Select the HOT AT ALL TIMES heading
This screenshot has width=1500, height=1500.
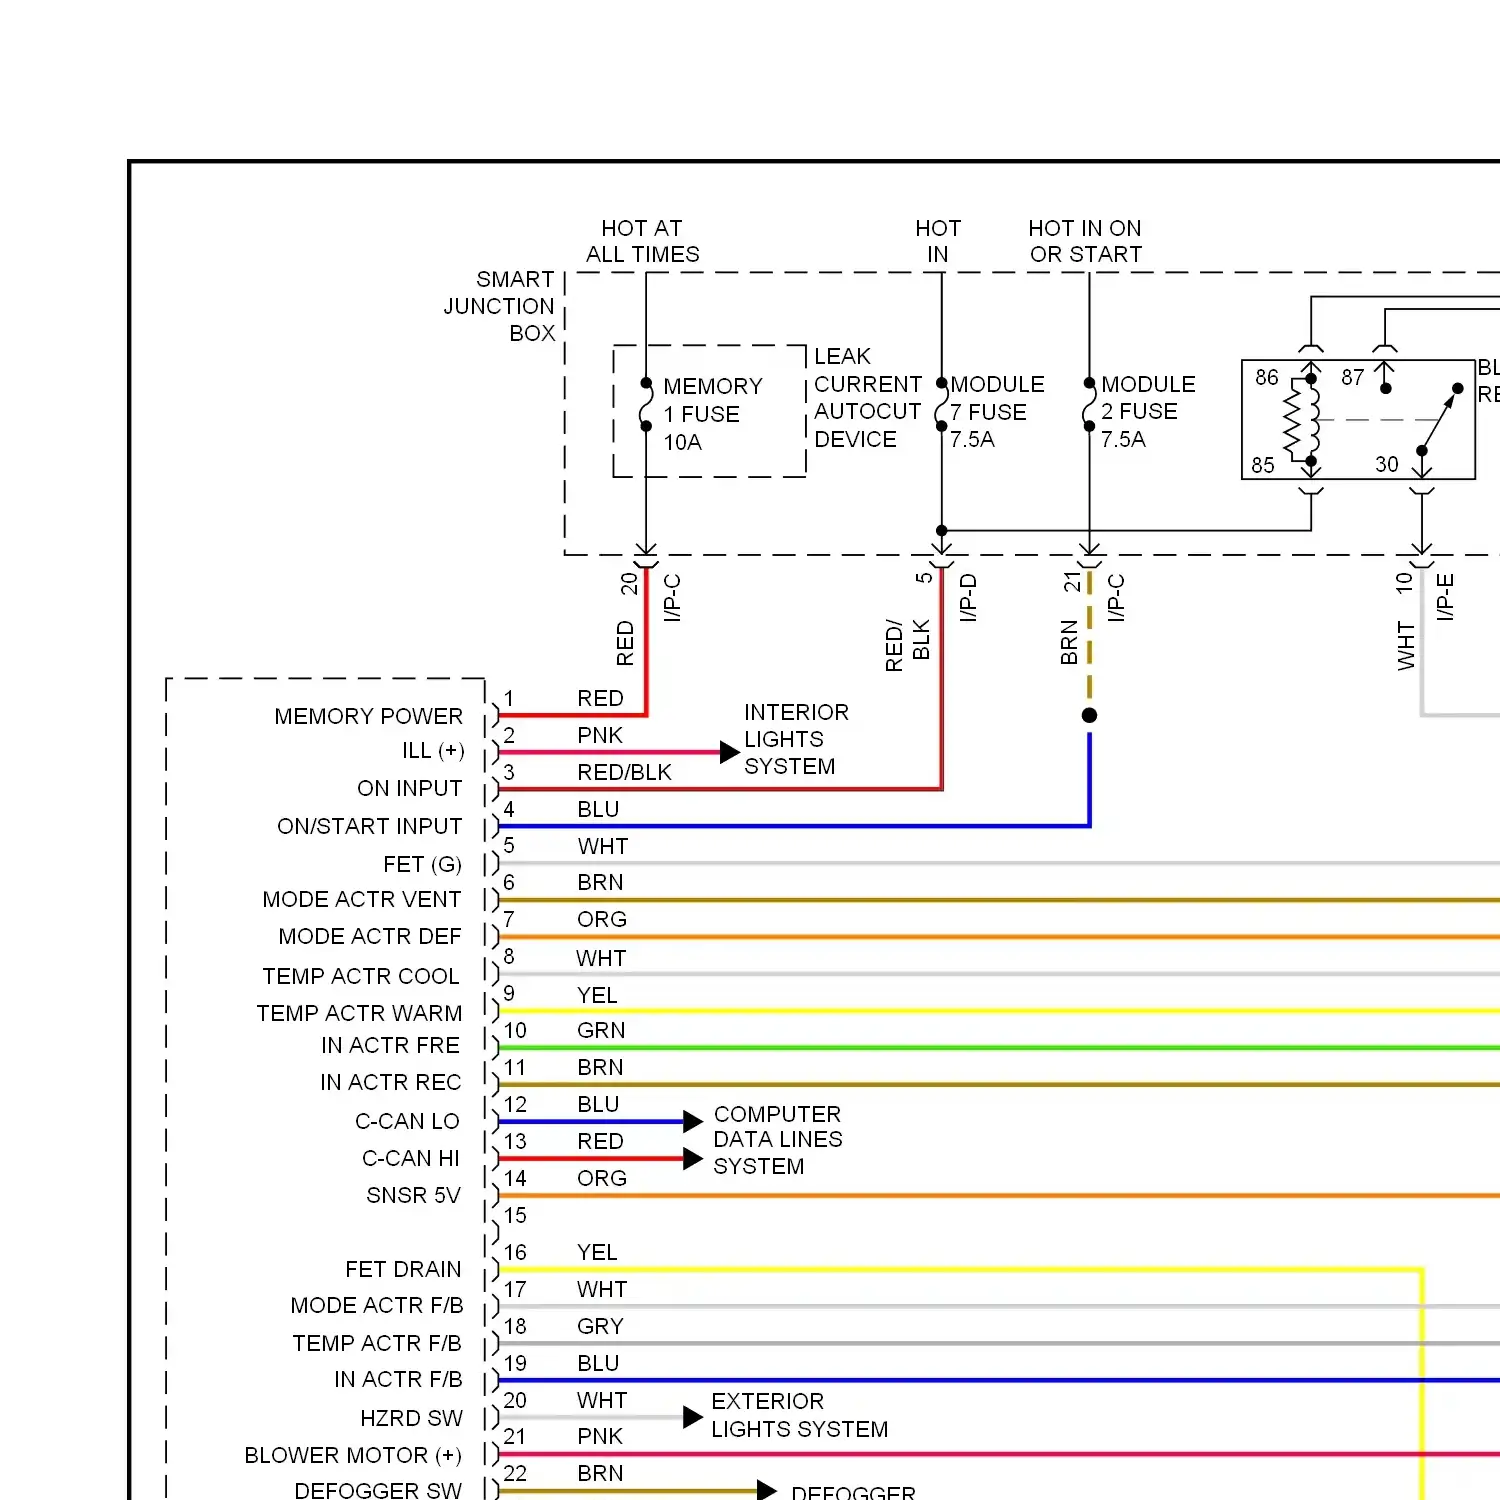pyautogui.click(x=642, y=241)
